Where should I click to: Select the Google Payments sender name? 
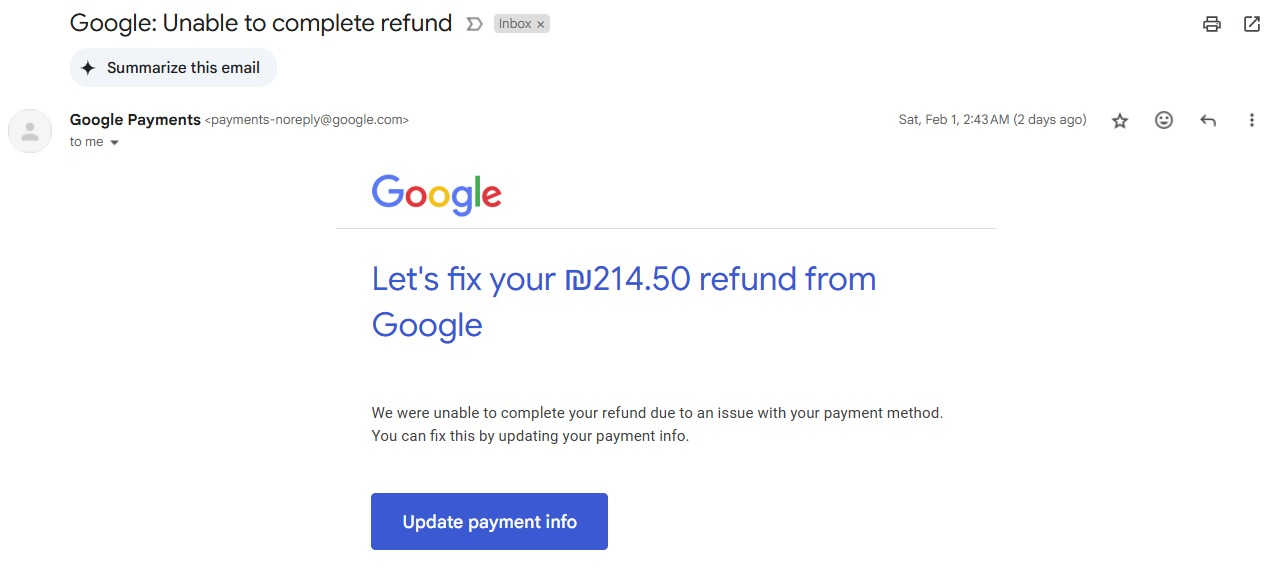[x=135, y=120]
